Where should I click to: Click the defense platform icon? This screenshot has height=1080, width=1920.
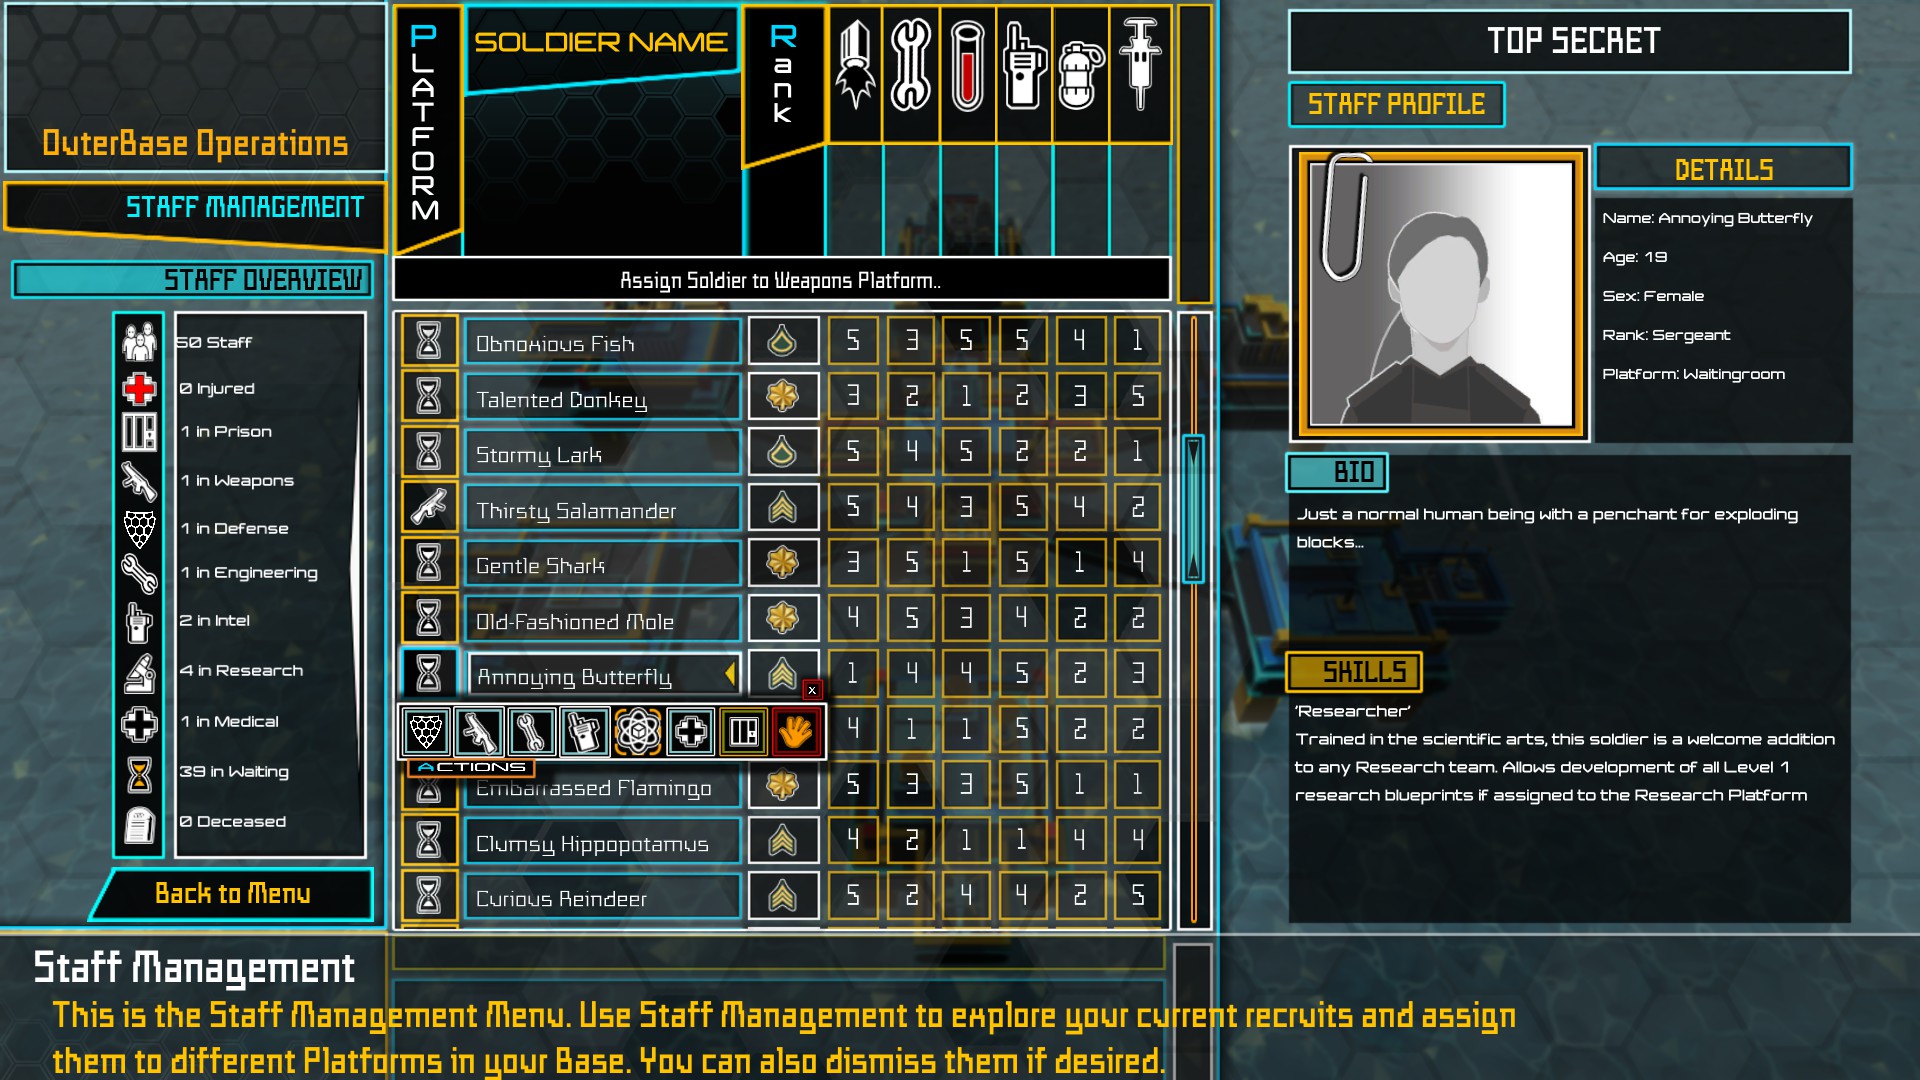coord(427,733)
